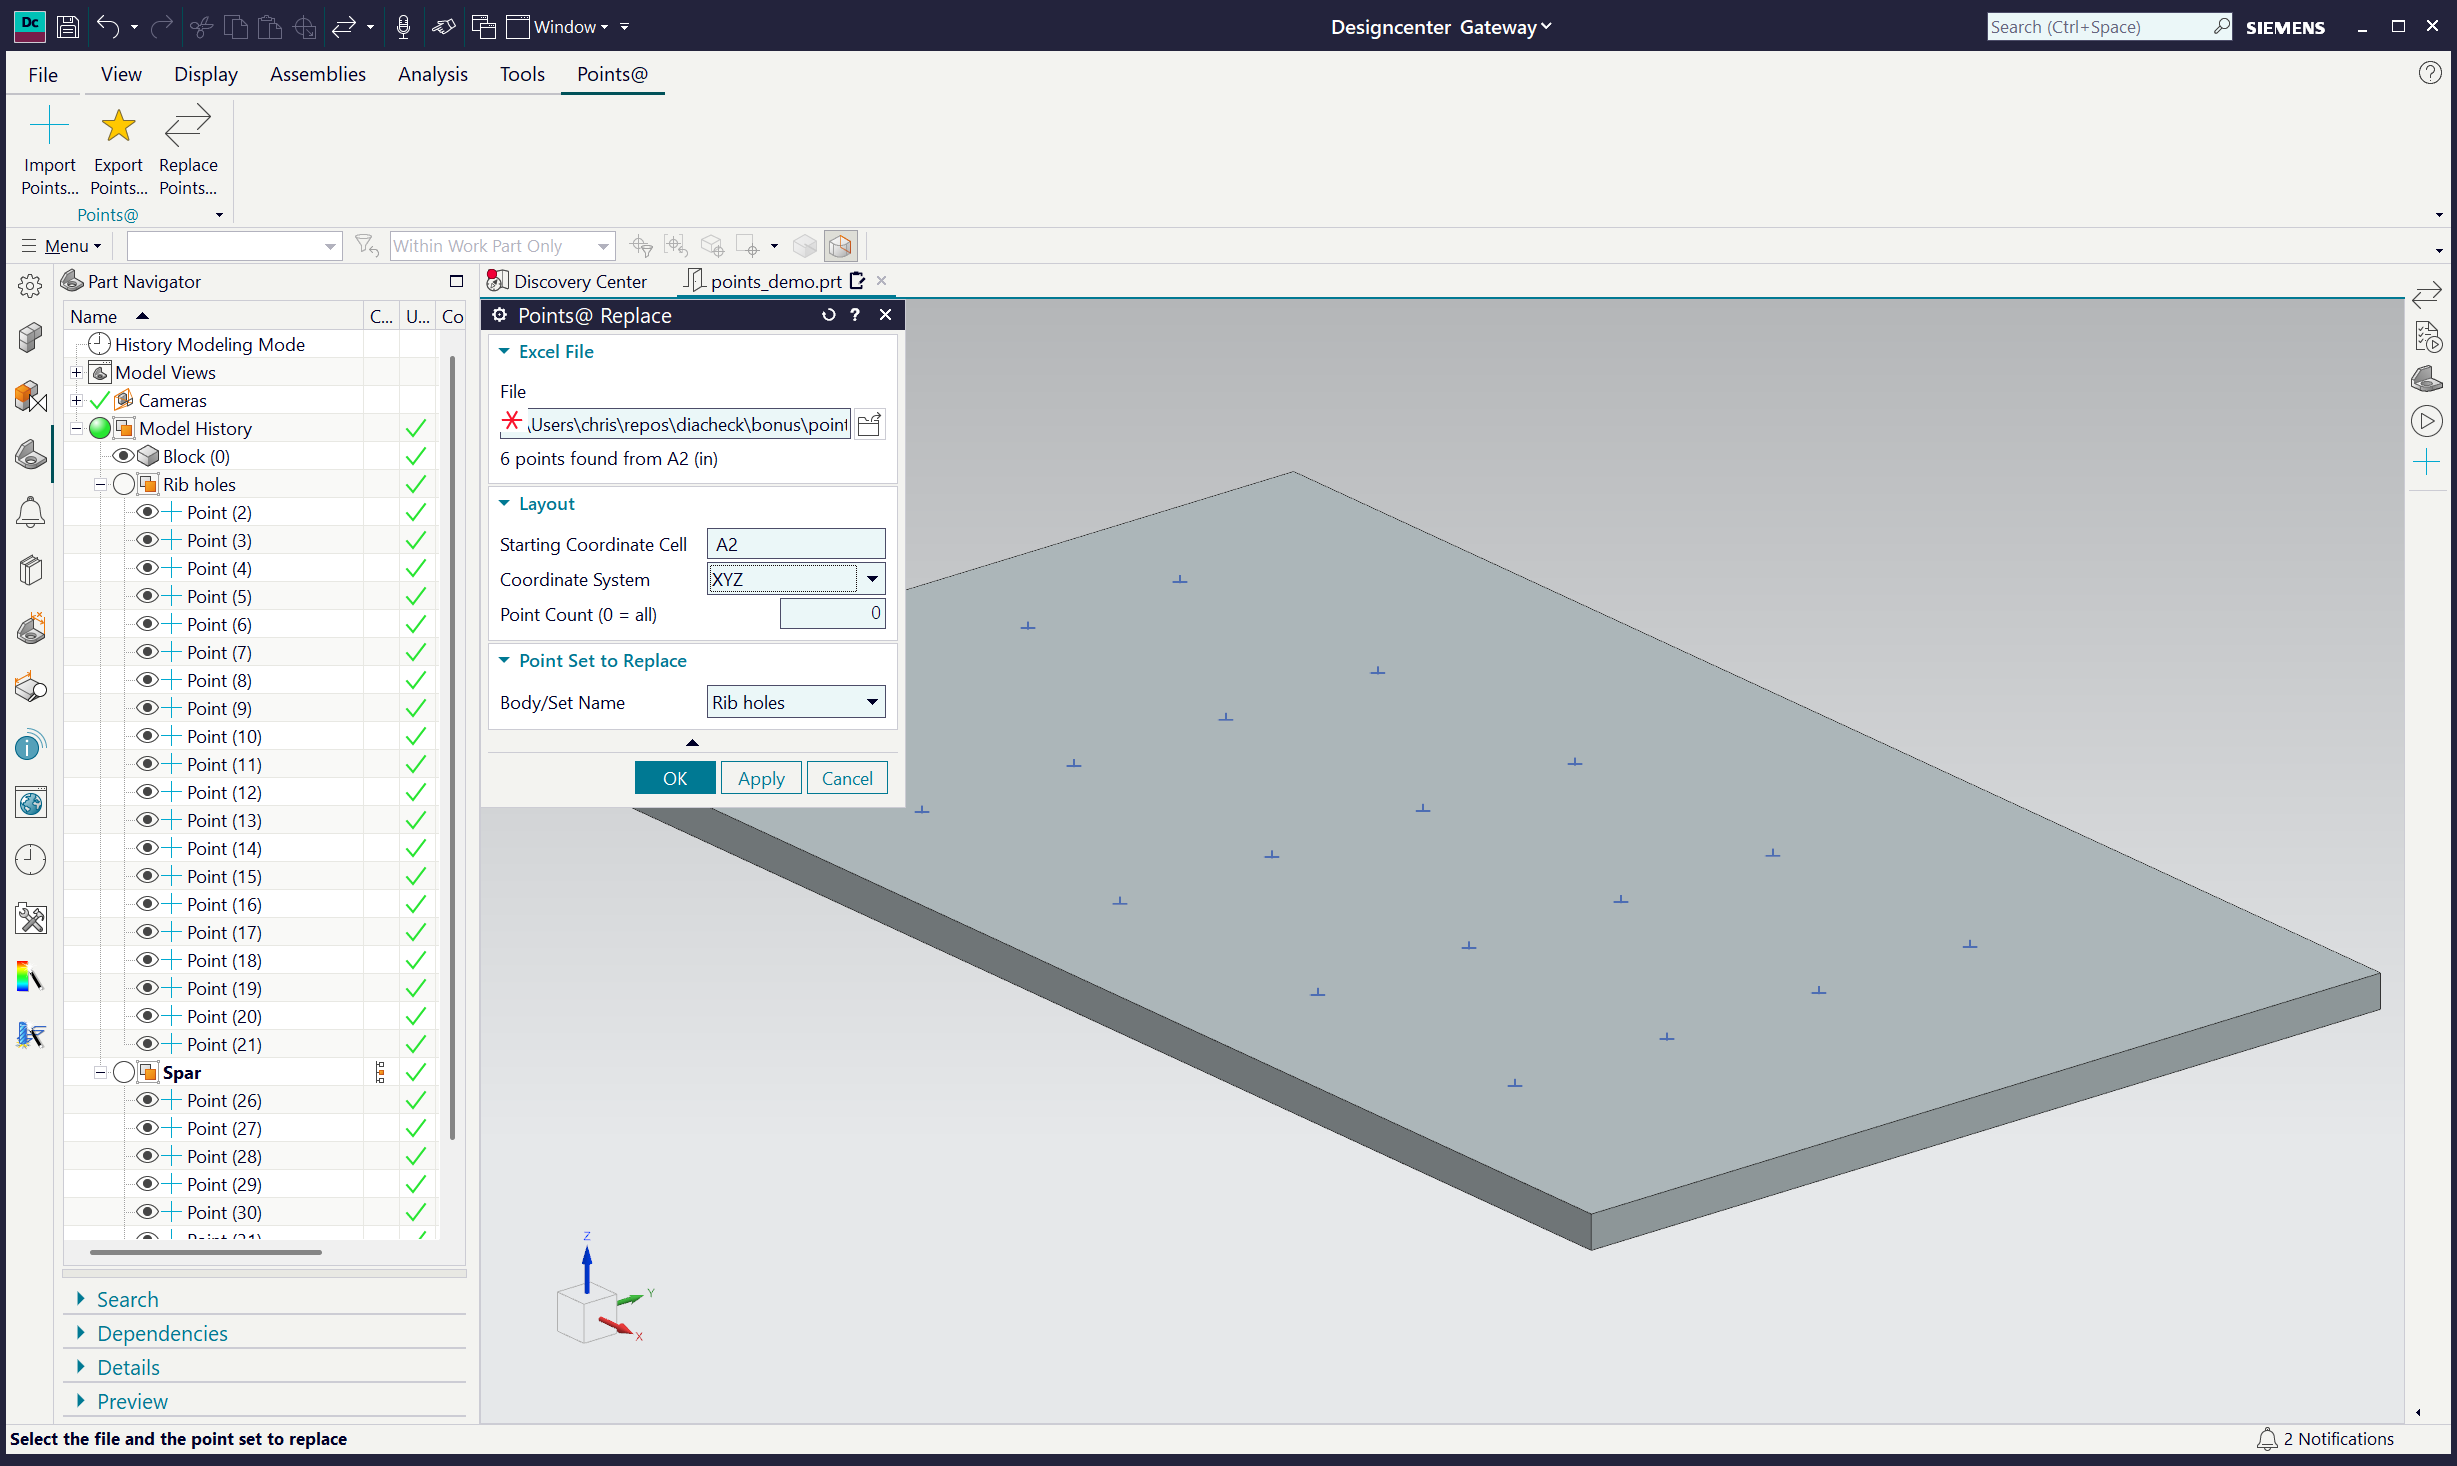Expand the Model Views tree node
Image resolution: width=2457 pixels, height=1466 pixels.
point(76,372)
